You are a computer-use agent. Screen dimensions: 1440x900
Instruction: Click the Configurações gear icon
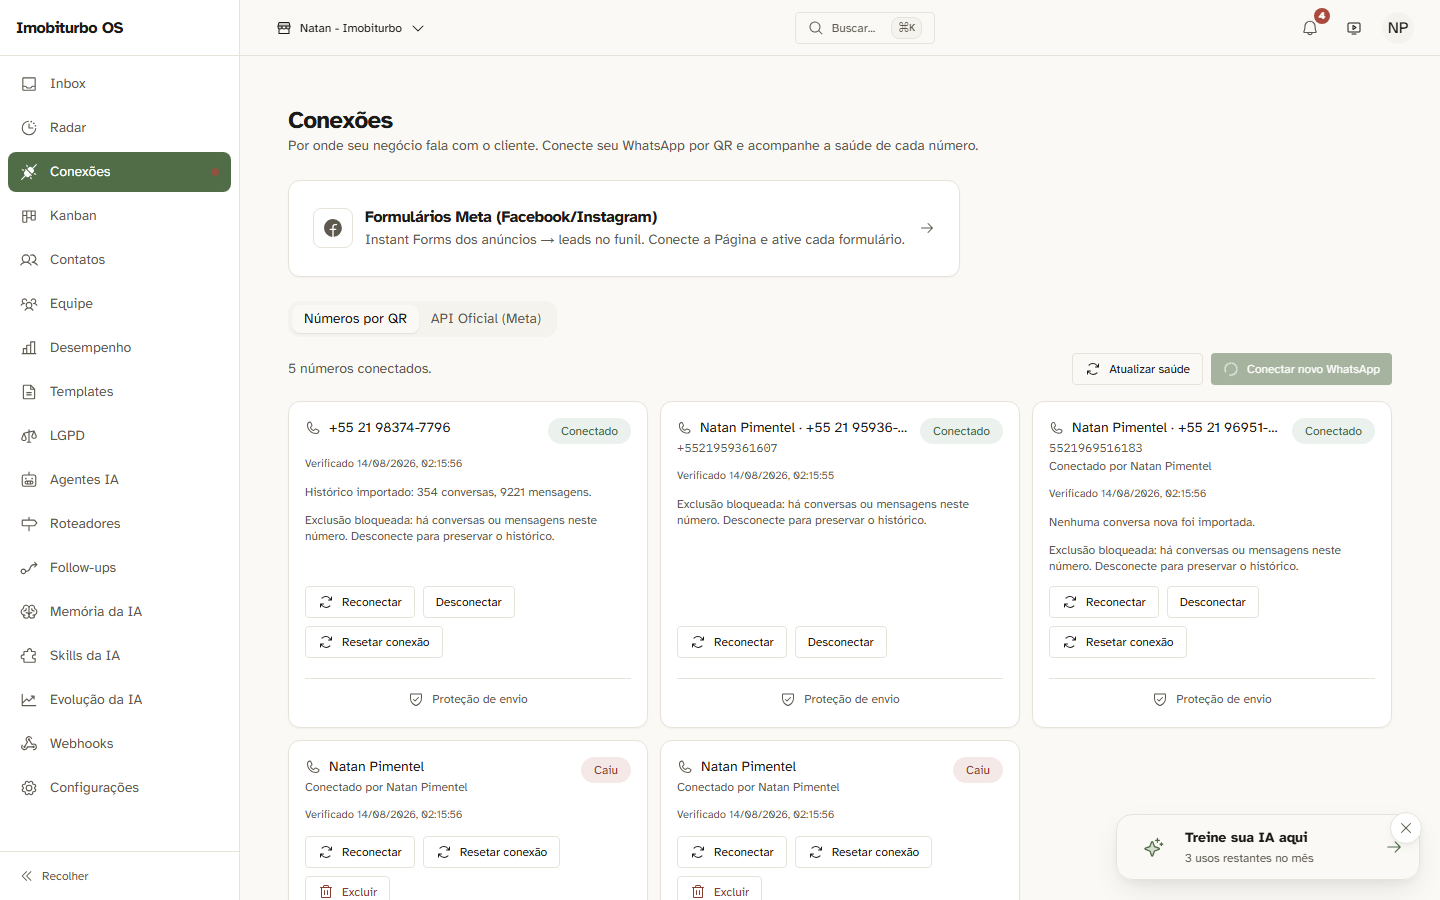coord(29,788)
